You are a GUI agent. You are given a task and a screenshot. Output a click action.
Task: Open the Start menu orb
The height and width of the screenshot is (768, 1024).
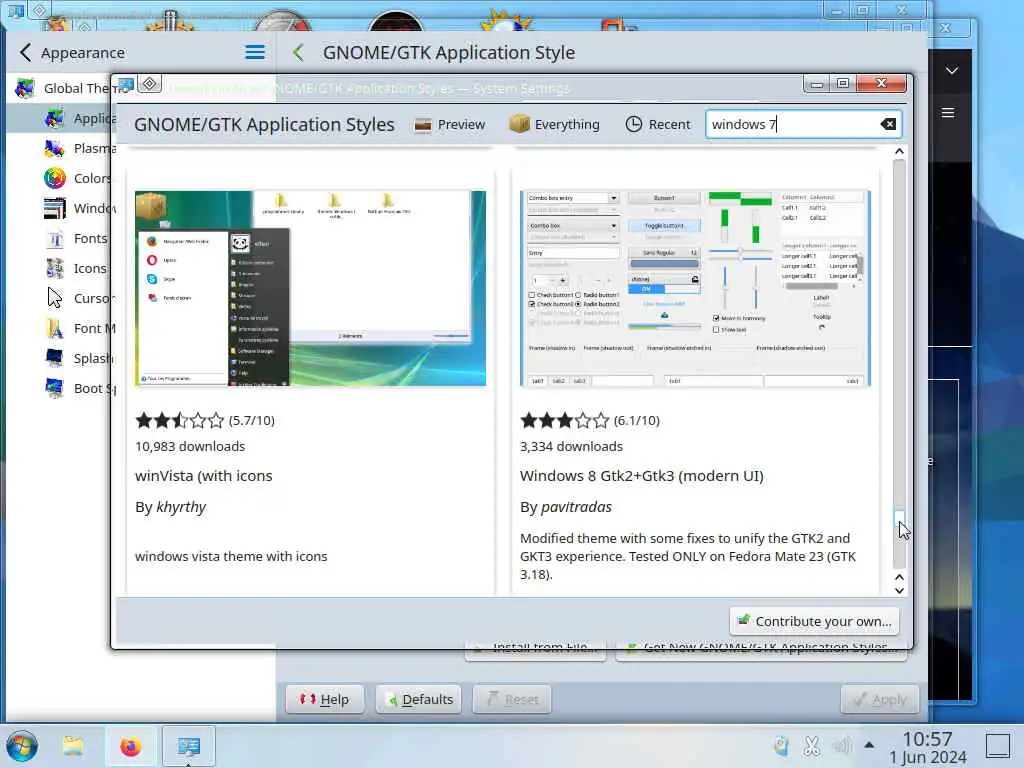point(22,746)
